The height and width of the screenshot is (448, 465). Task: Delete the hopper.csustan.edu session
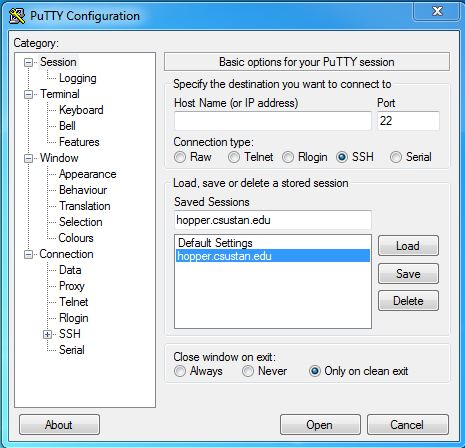[x=408, y=301]
